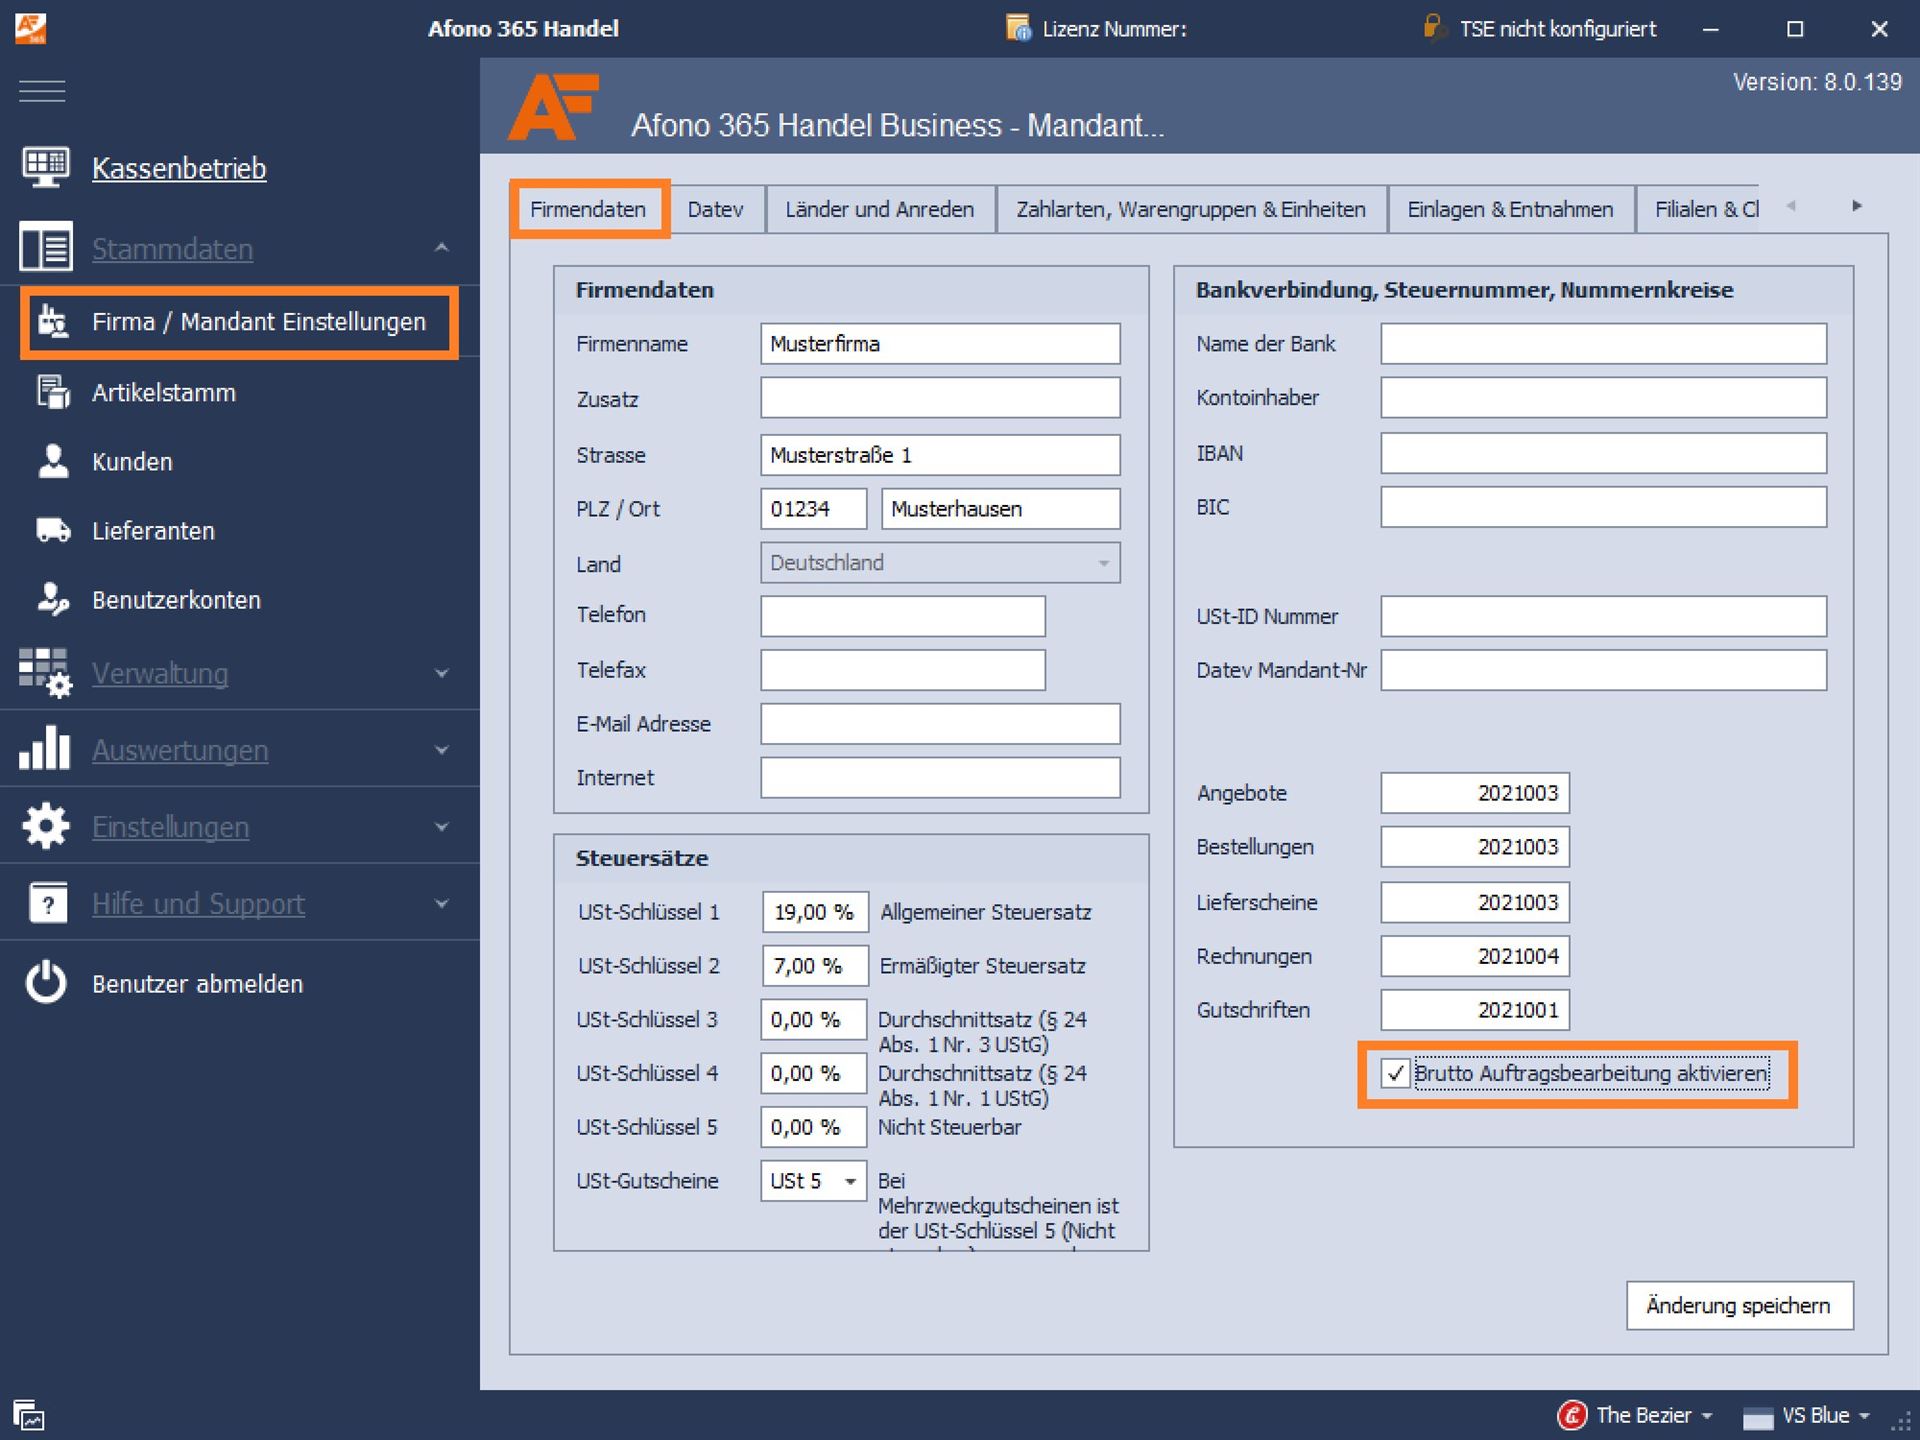
Task: Click the Telefon input field
Action: (903, 616)
